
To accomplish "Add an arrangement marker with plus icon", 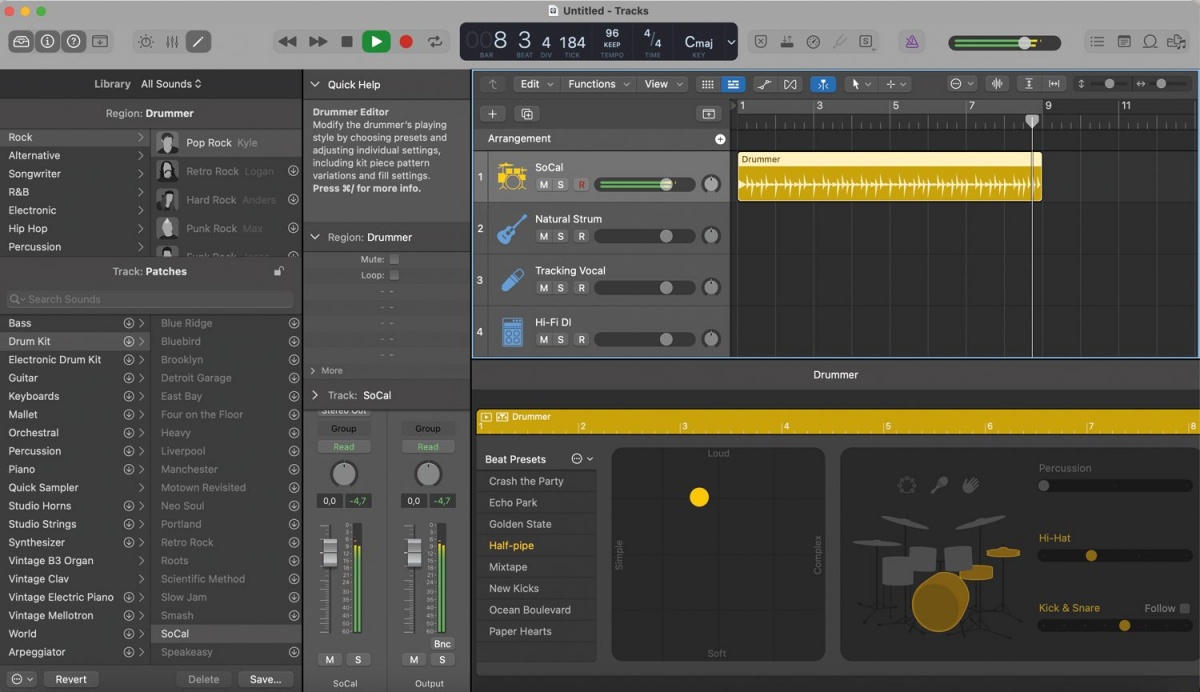I will (720, 139).
